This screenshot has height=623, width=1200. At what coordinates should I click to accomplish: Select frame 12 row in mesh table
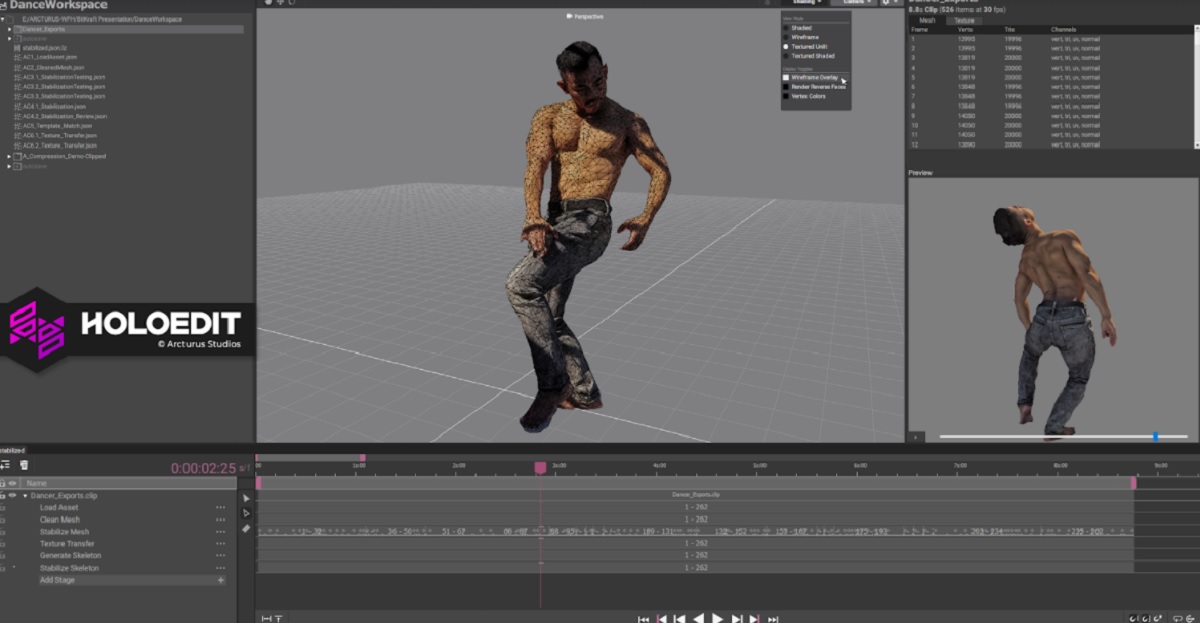[x=1050, y=144]
